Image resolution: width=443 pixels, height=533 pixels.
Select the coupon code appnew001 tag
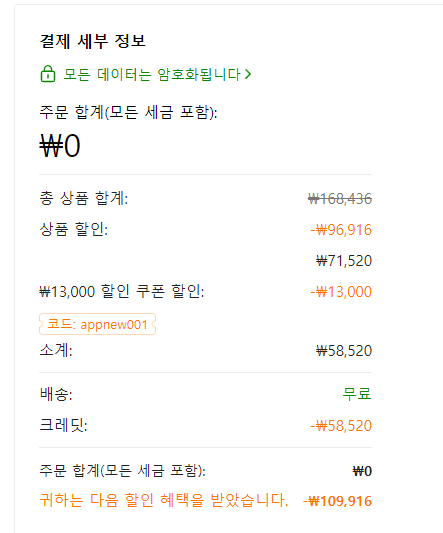(x=98, y=324)
